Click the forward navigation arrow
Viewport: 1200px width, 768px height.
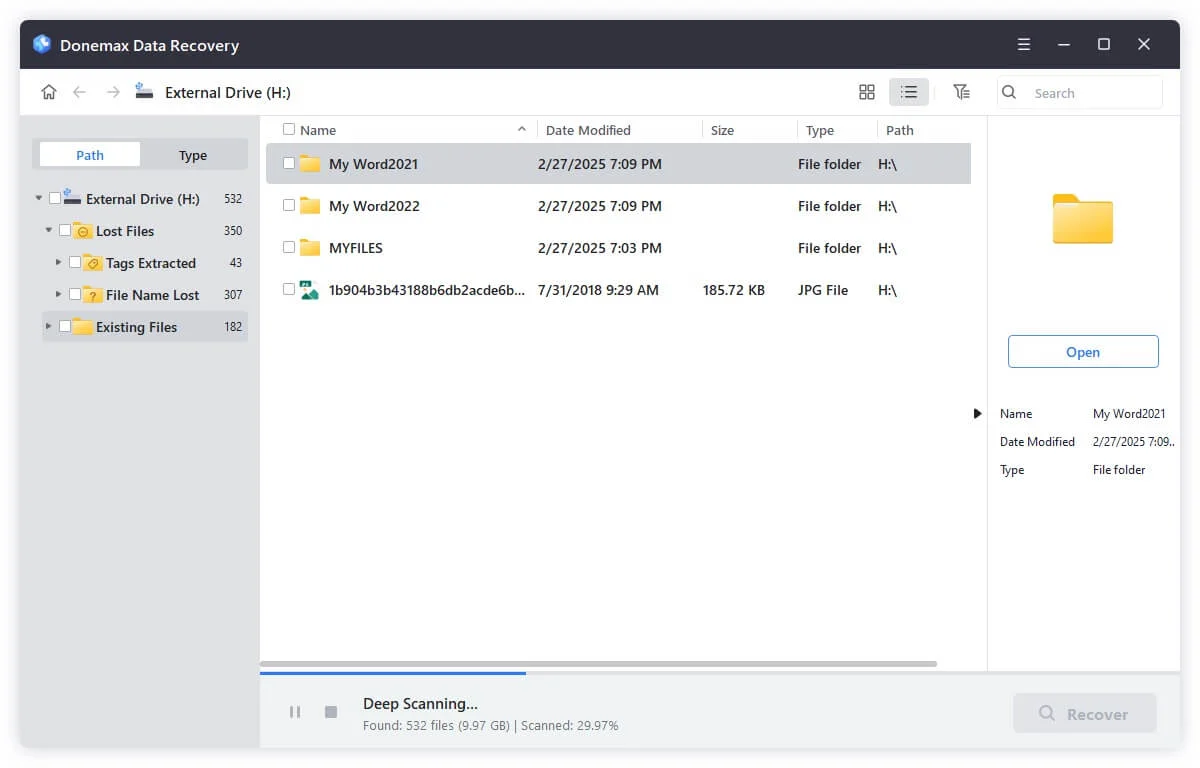(x=112, y=91)
